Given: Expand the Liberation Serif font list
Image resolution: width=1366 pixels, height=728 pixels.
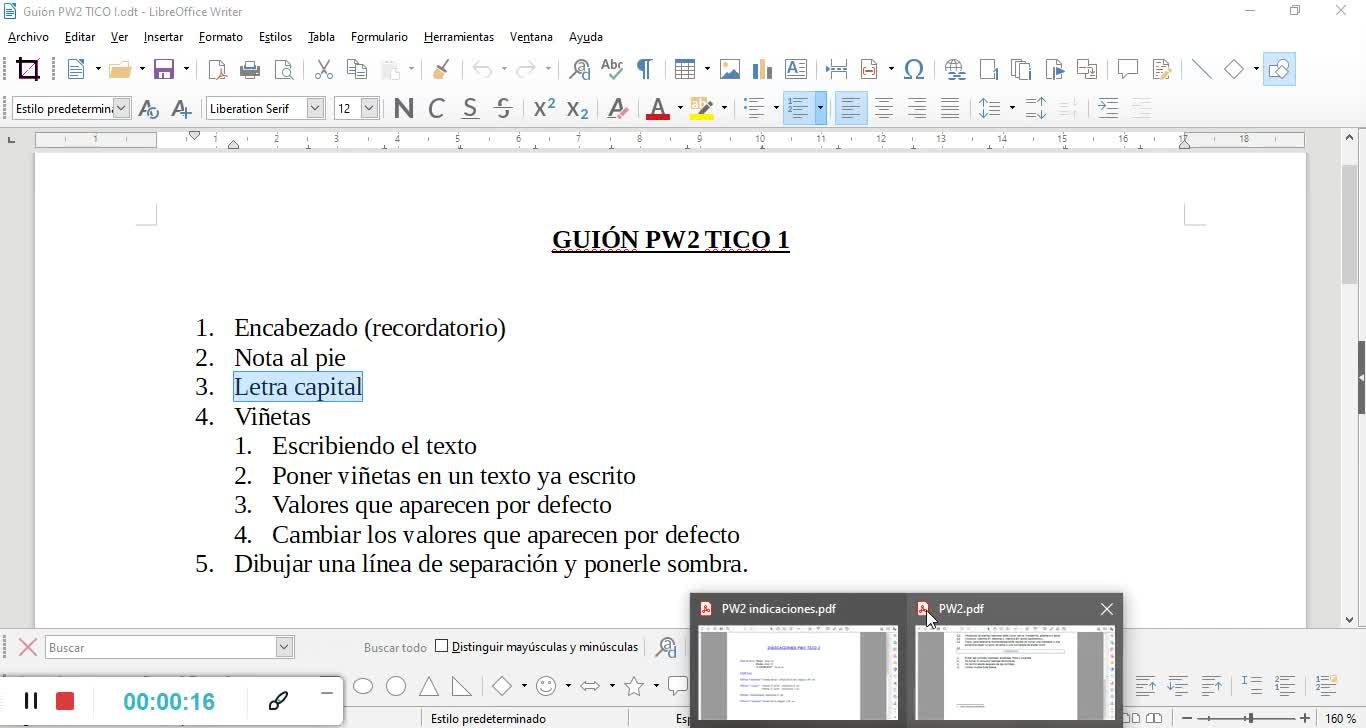Looking at the screenshot, I should tap(315, 108).
